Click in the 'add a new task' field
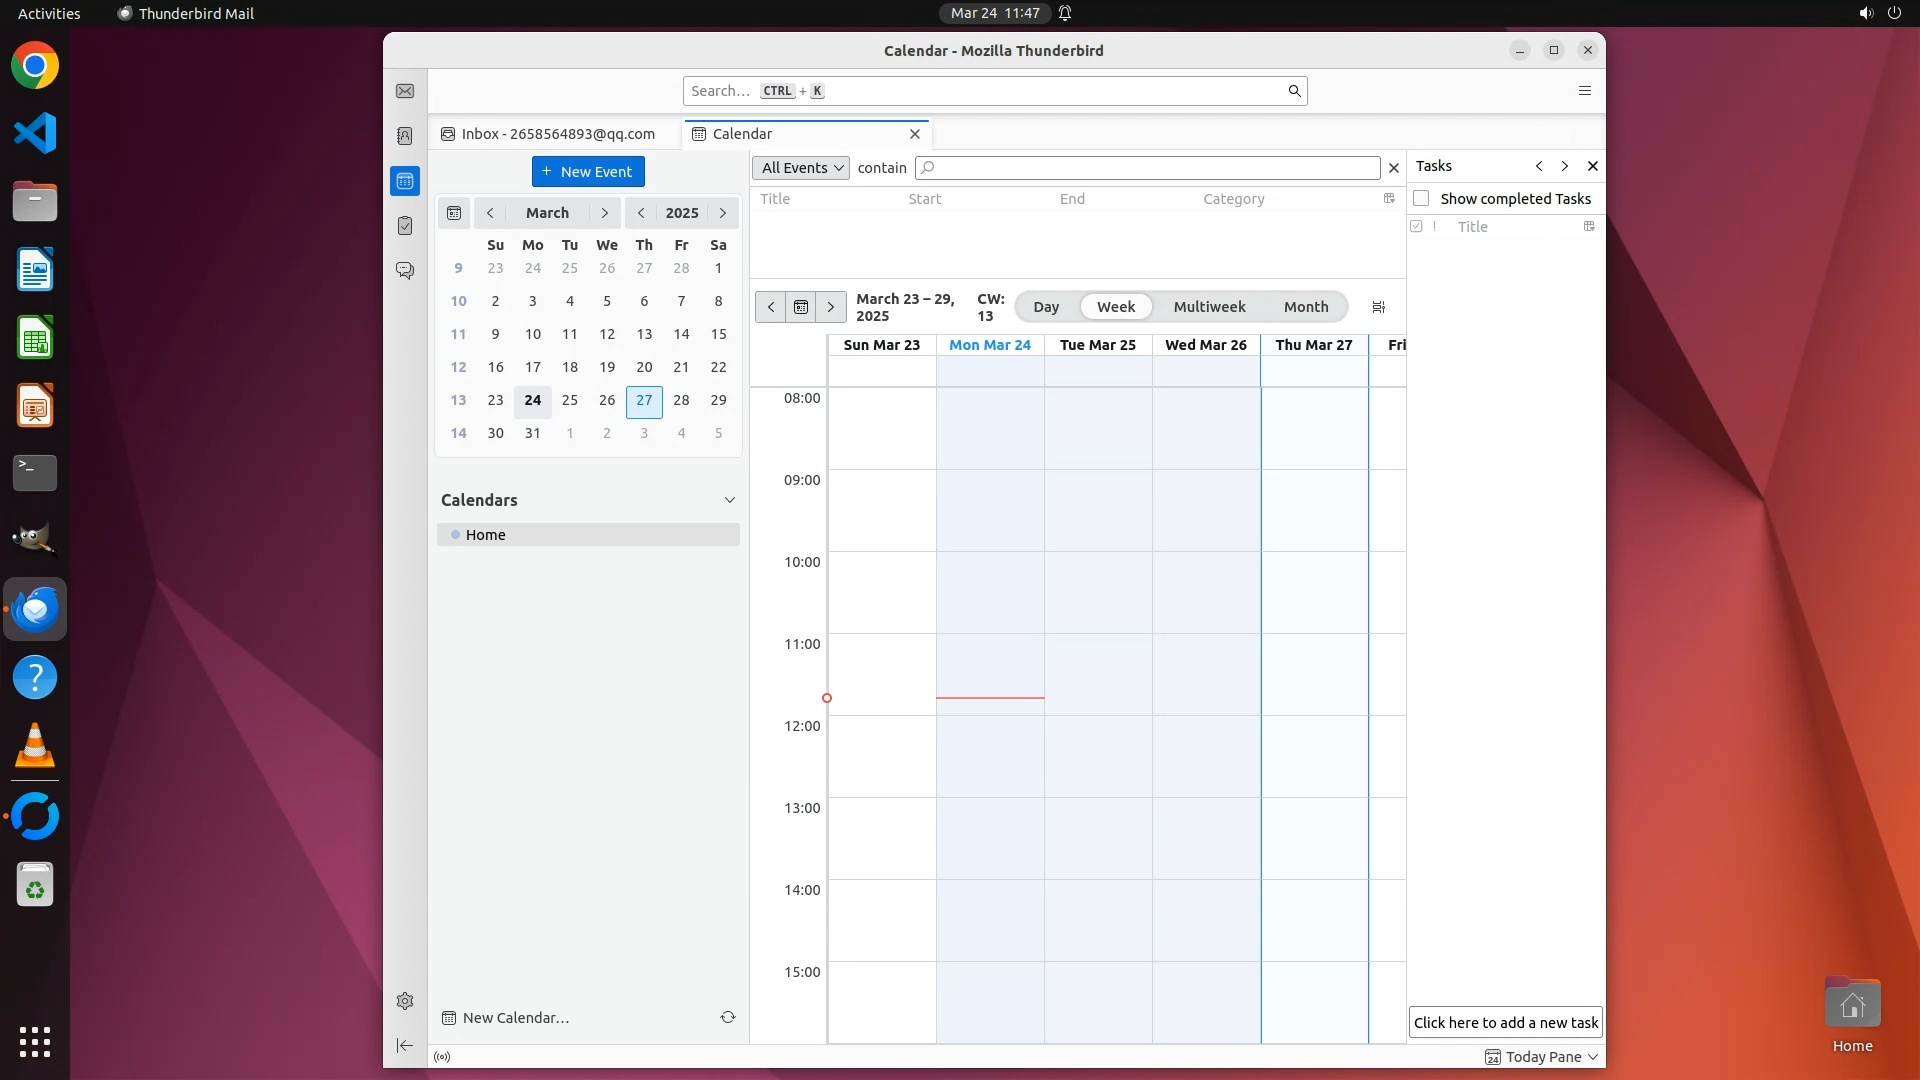Viewport: 1920px width, 1080px height. [x=1505, y=1022]
